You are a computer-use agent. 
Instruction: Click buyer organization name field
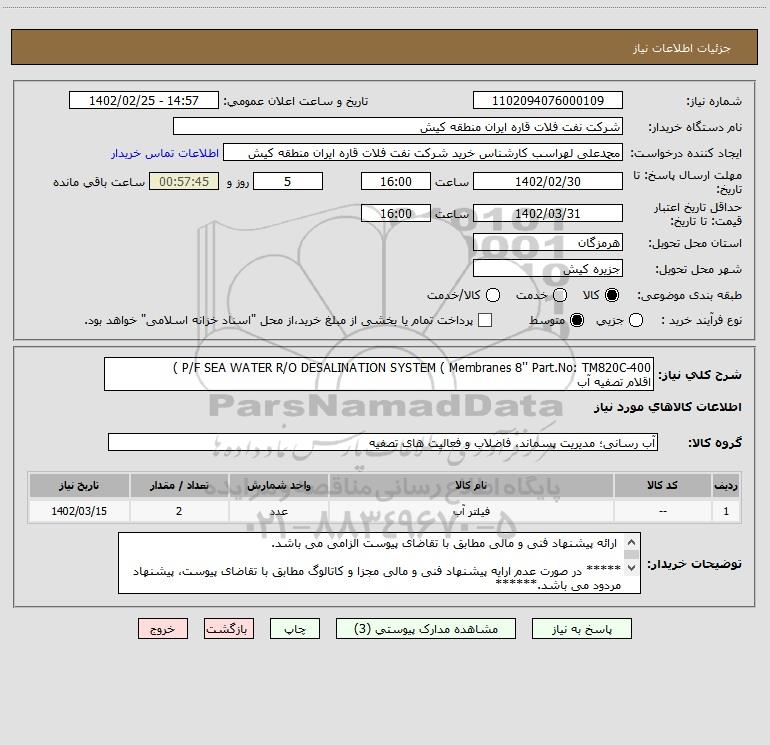[x=398, y=127]
